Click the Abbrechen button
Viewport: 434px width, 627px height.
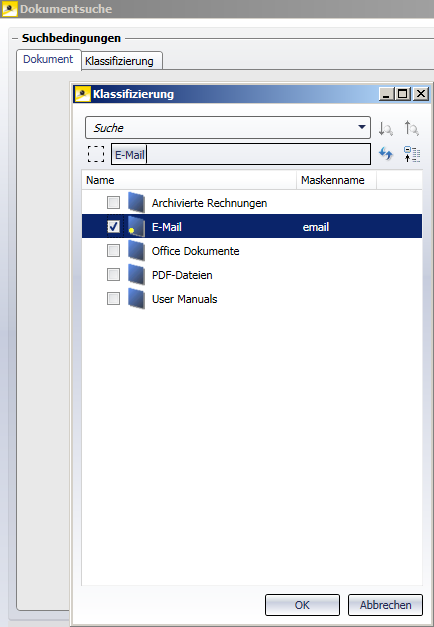tap(385, 605)
